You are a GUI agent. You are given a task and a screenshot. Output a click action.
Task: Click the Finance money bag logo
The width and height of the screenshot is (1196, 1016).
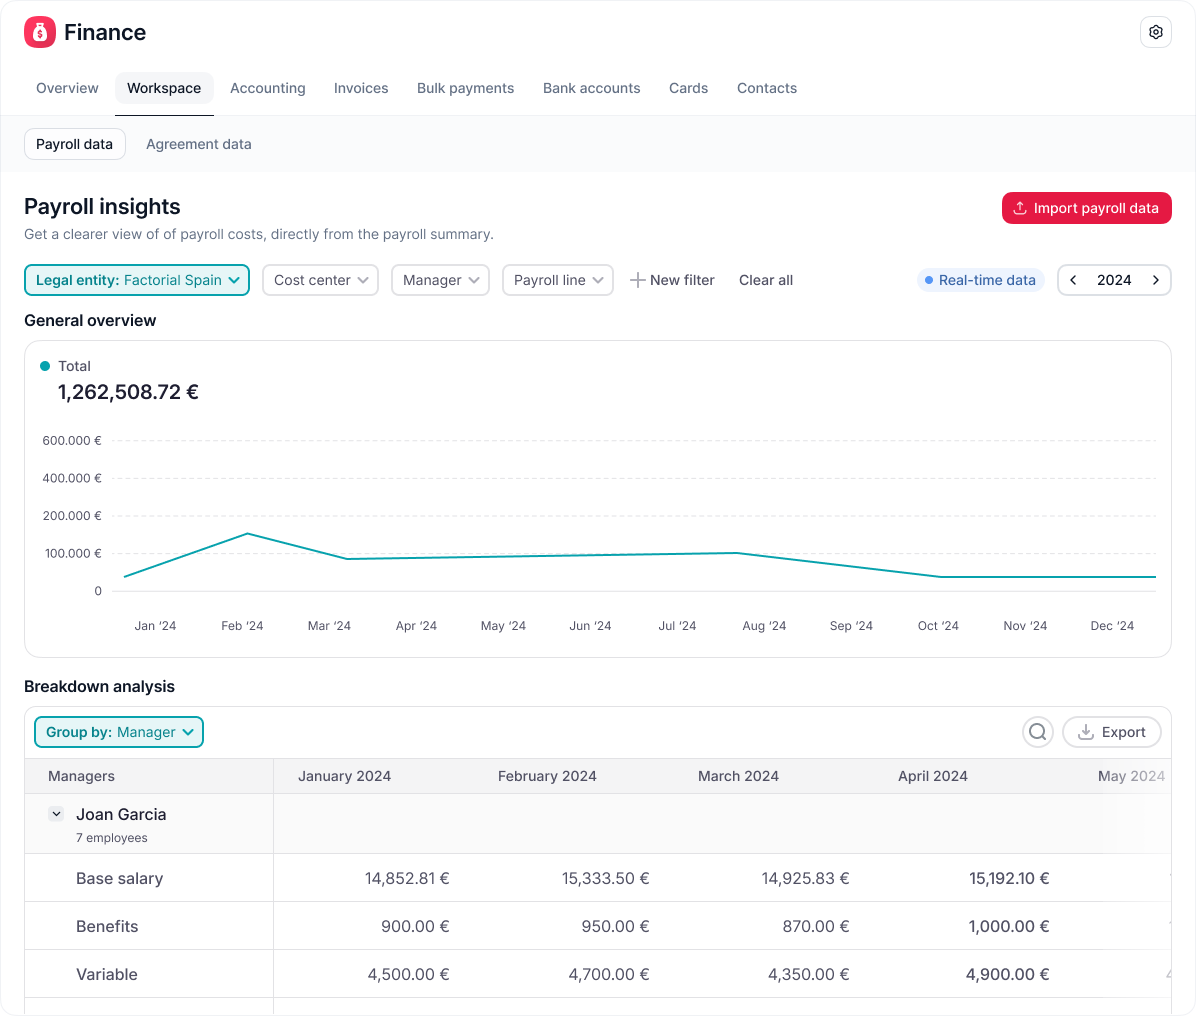(40, 32)
